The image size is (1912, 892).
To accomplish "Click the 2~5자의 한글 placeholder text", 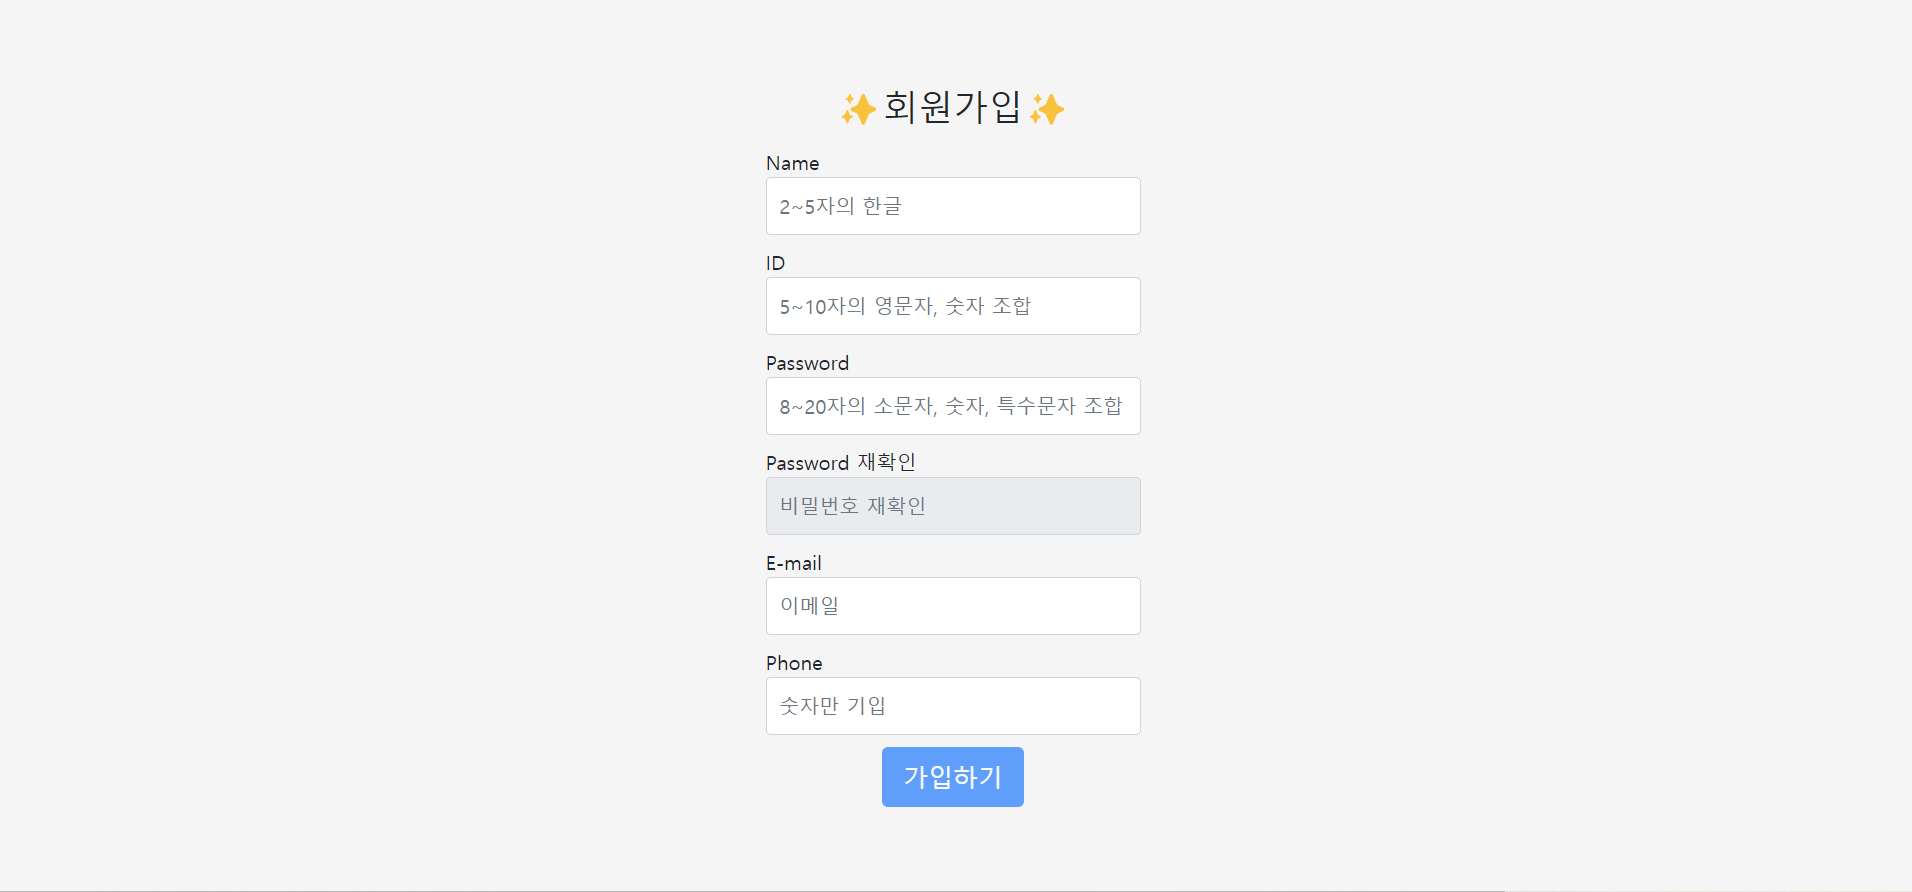I will (841, 206).
